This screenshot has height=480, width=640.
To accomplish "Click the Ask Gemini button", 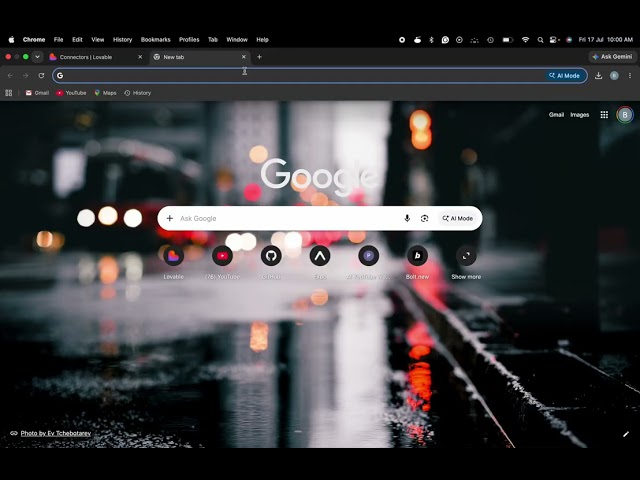I will pyautogui.click(x=612, y=57).
